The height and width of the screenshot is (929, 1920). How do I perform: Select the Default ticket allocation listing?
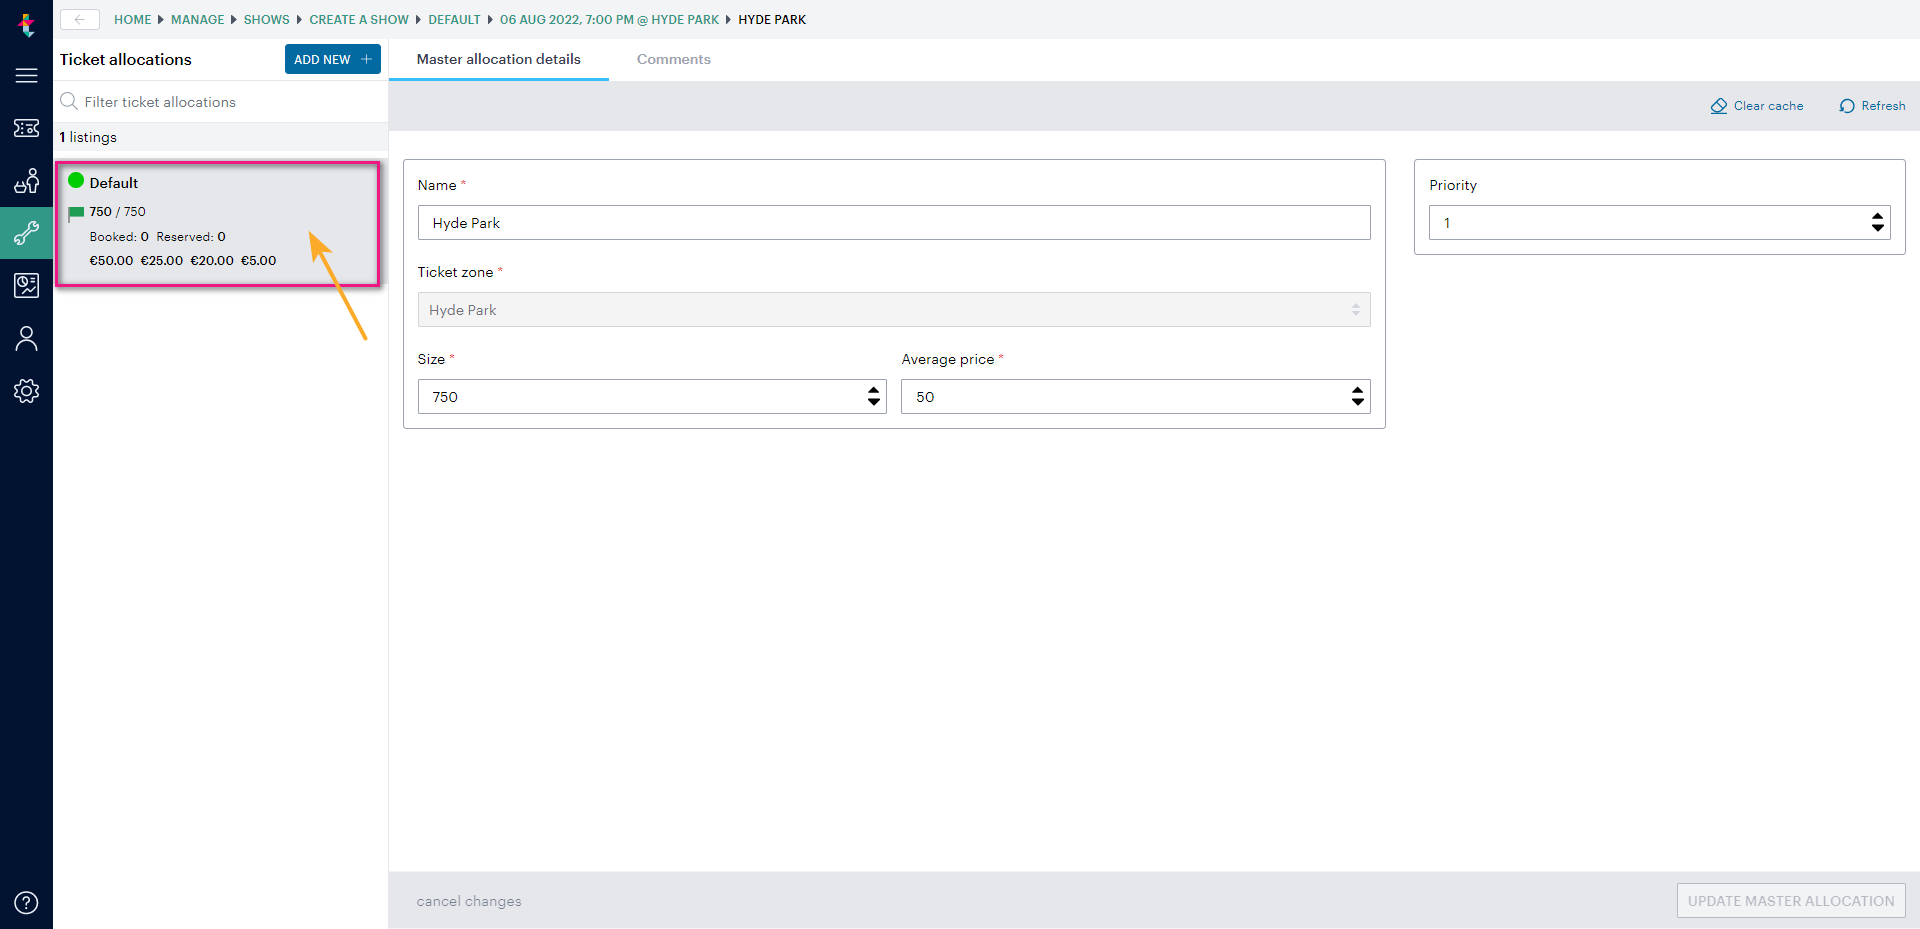(x=218, y=222)
